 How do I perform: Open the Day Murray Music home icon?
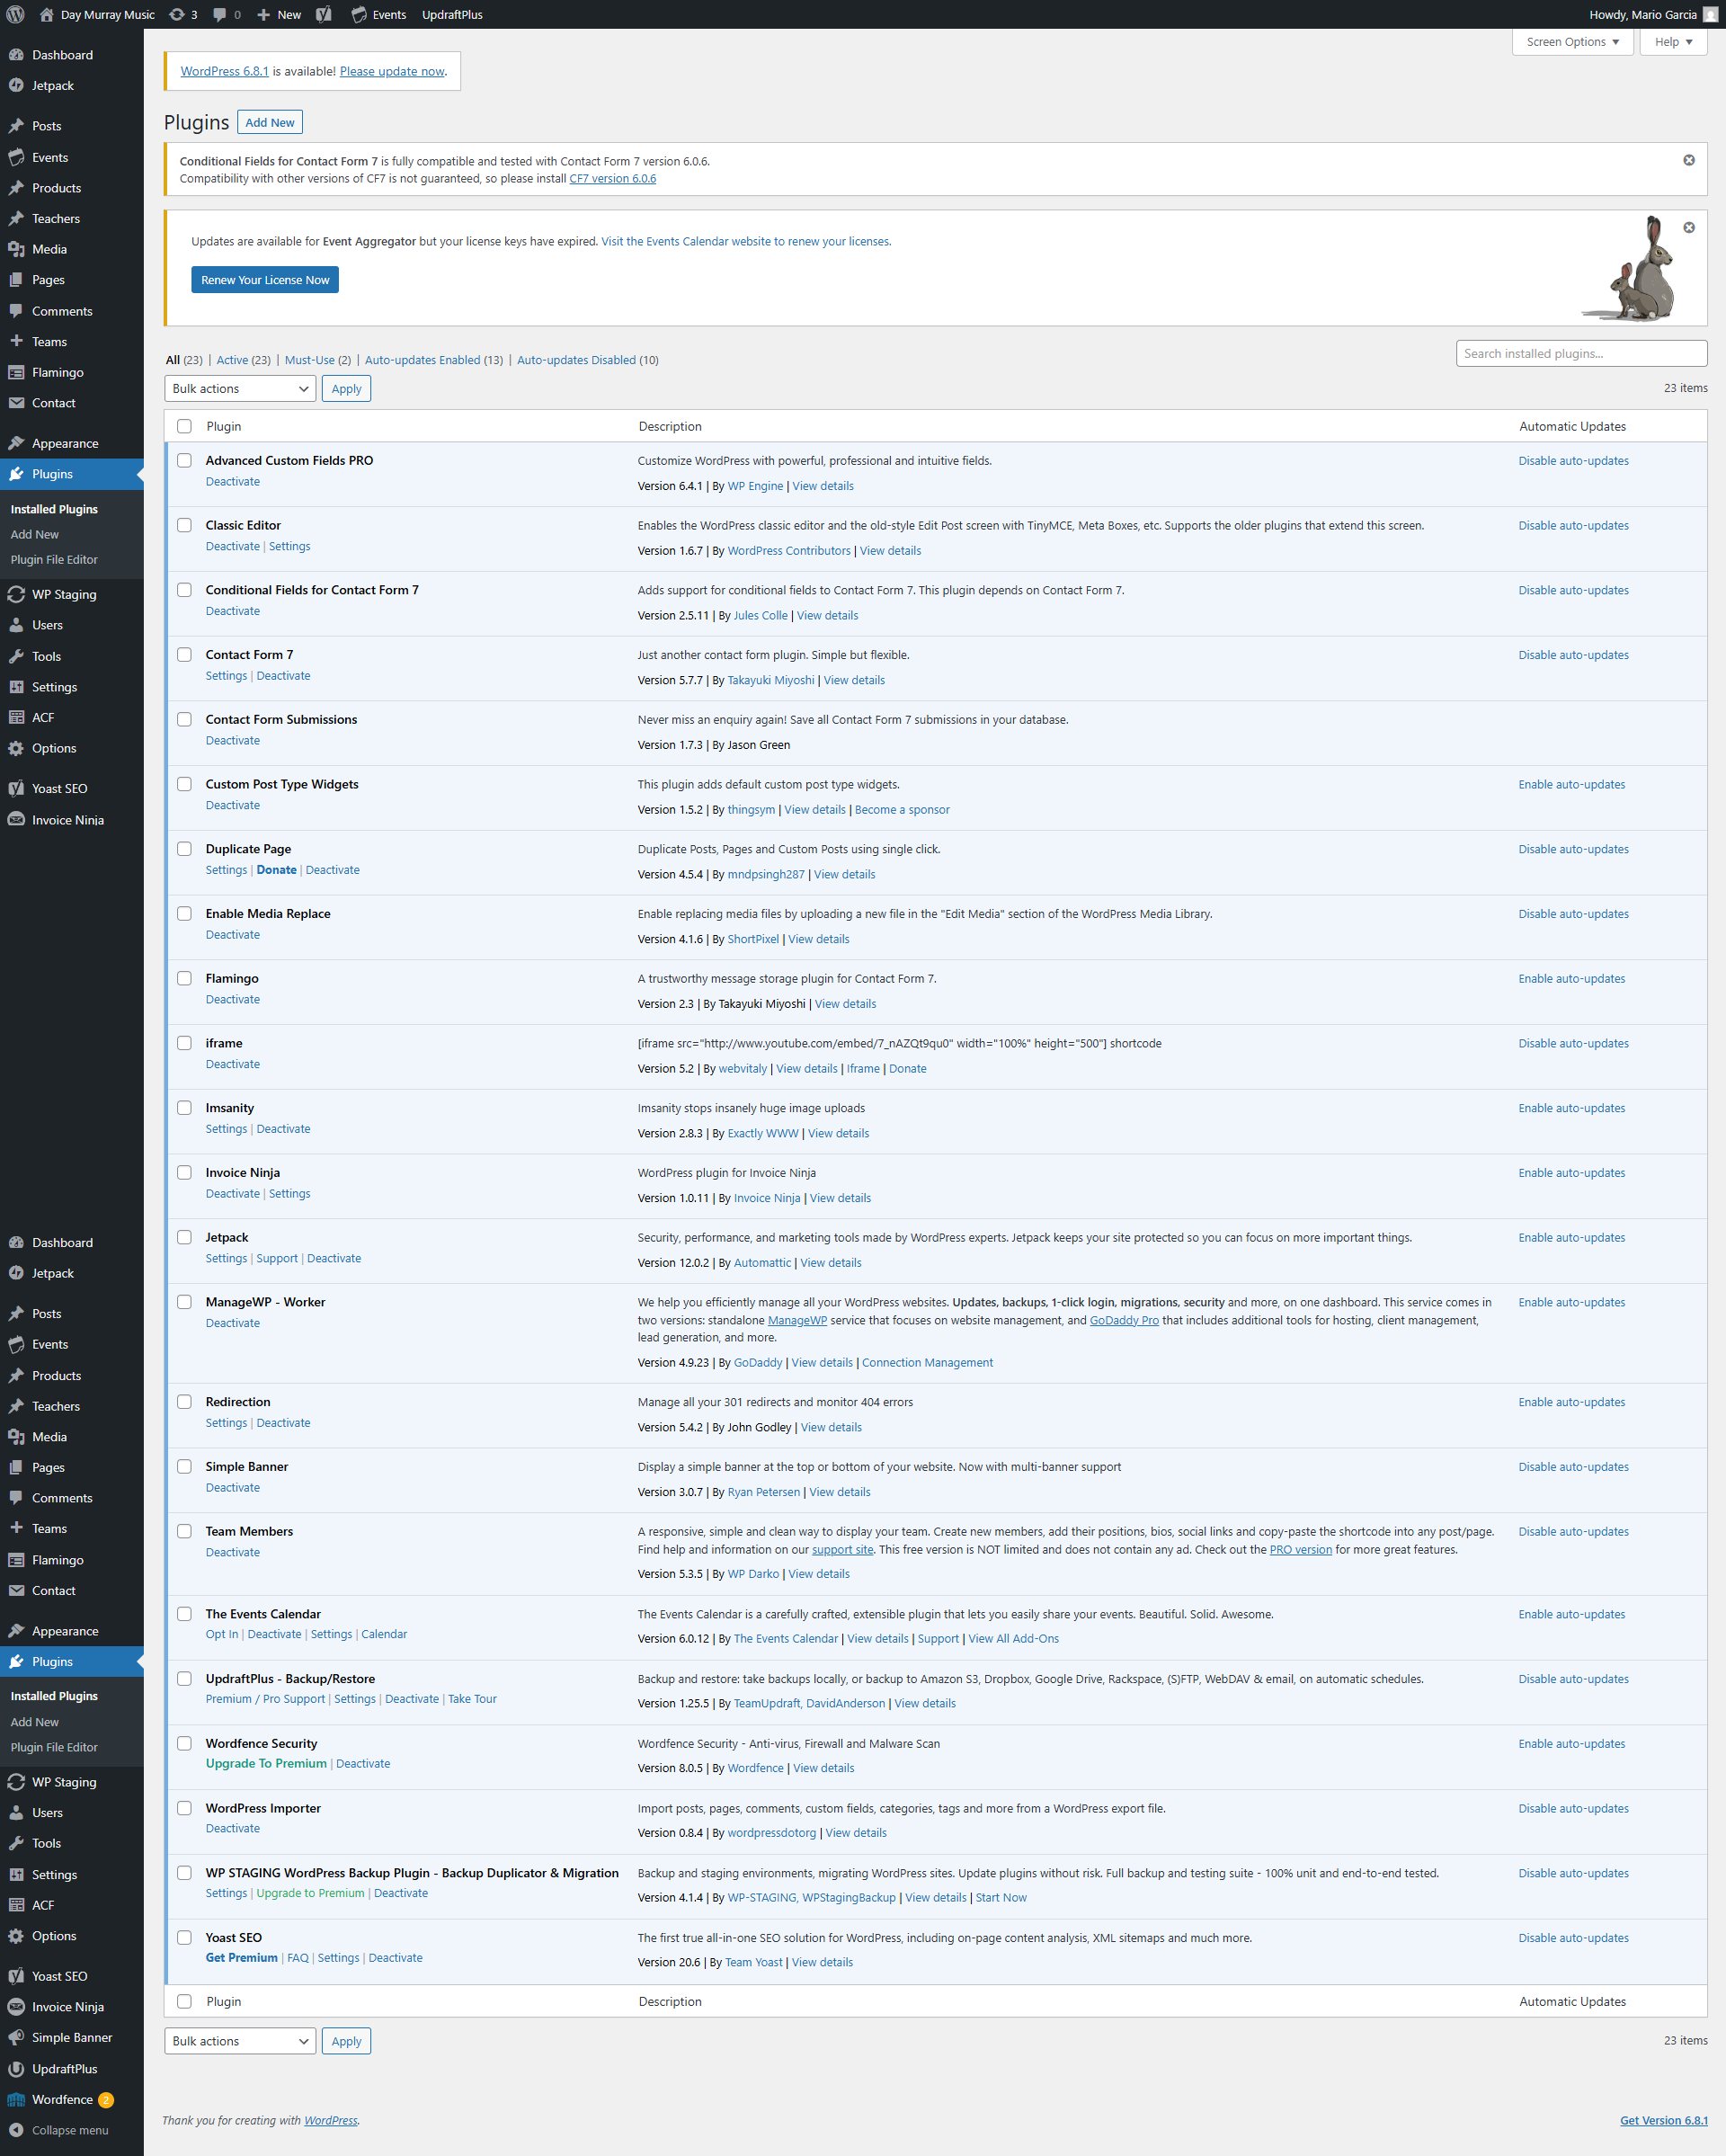tap(46, 14)
